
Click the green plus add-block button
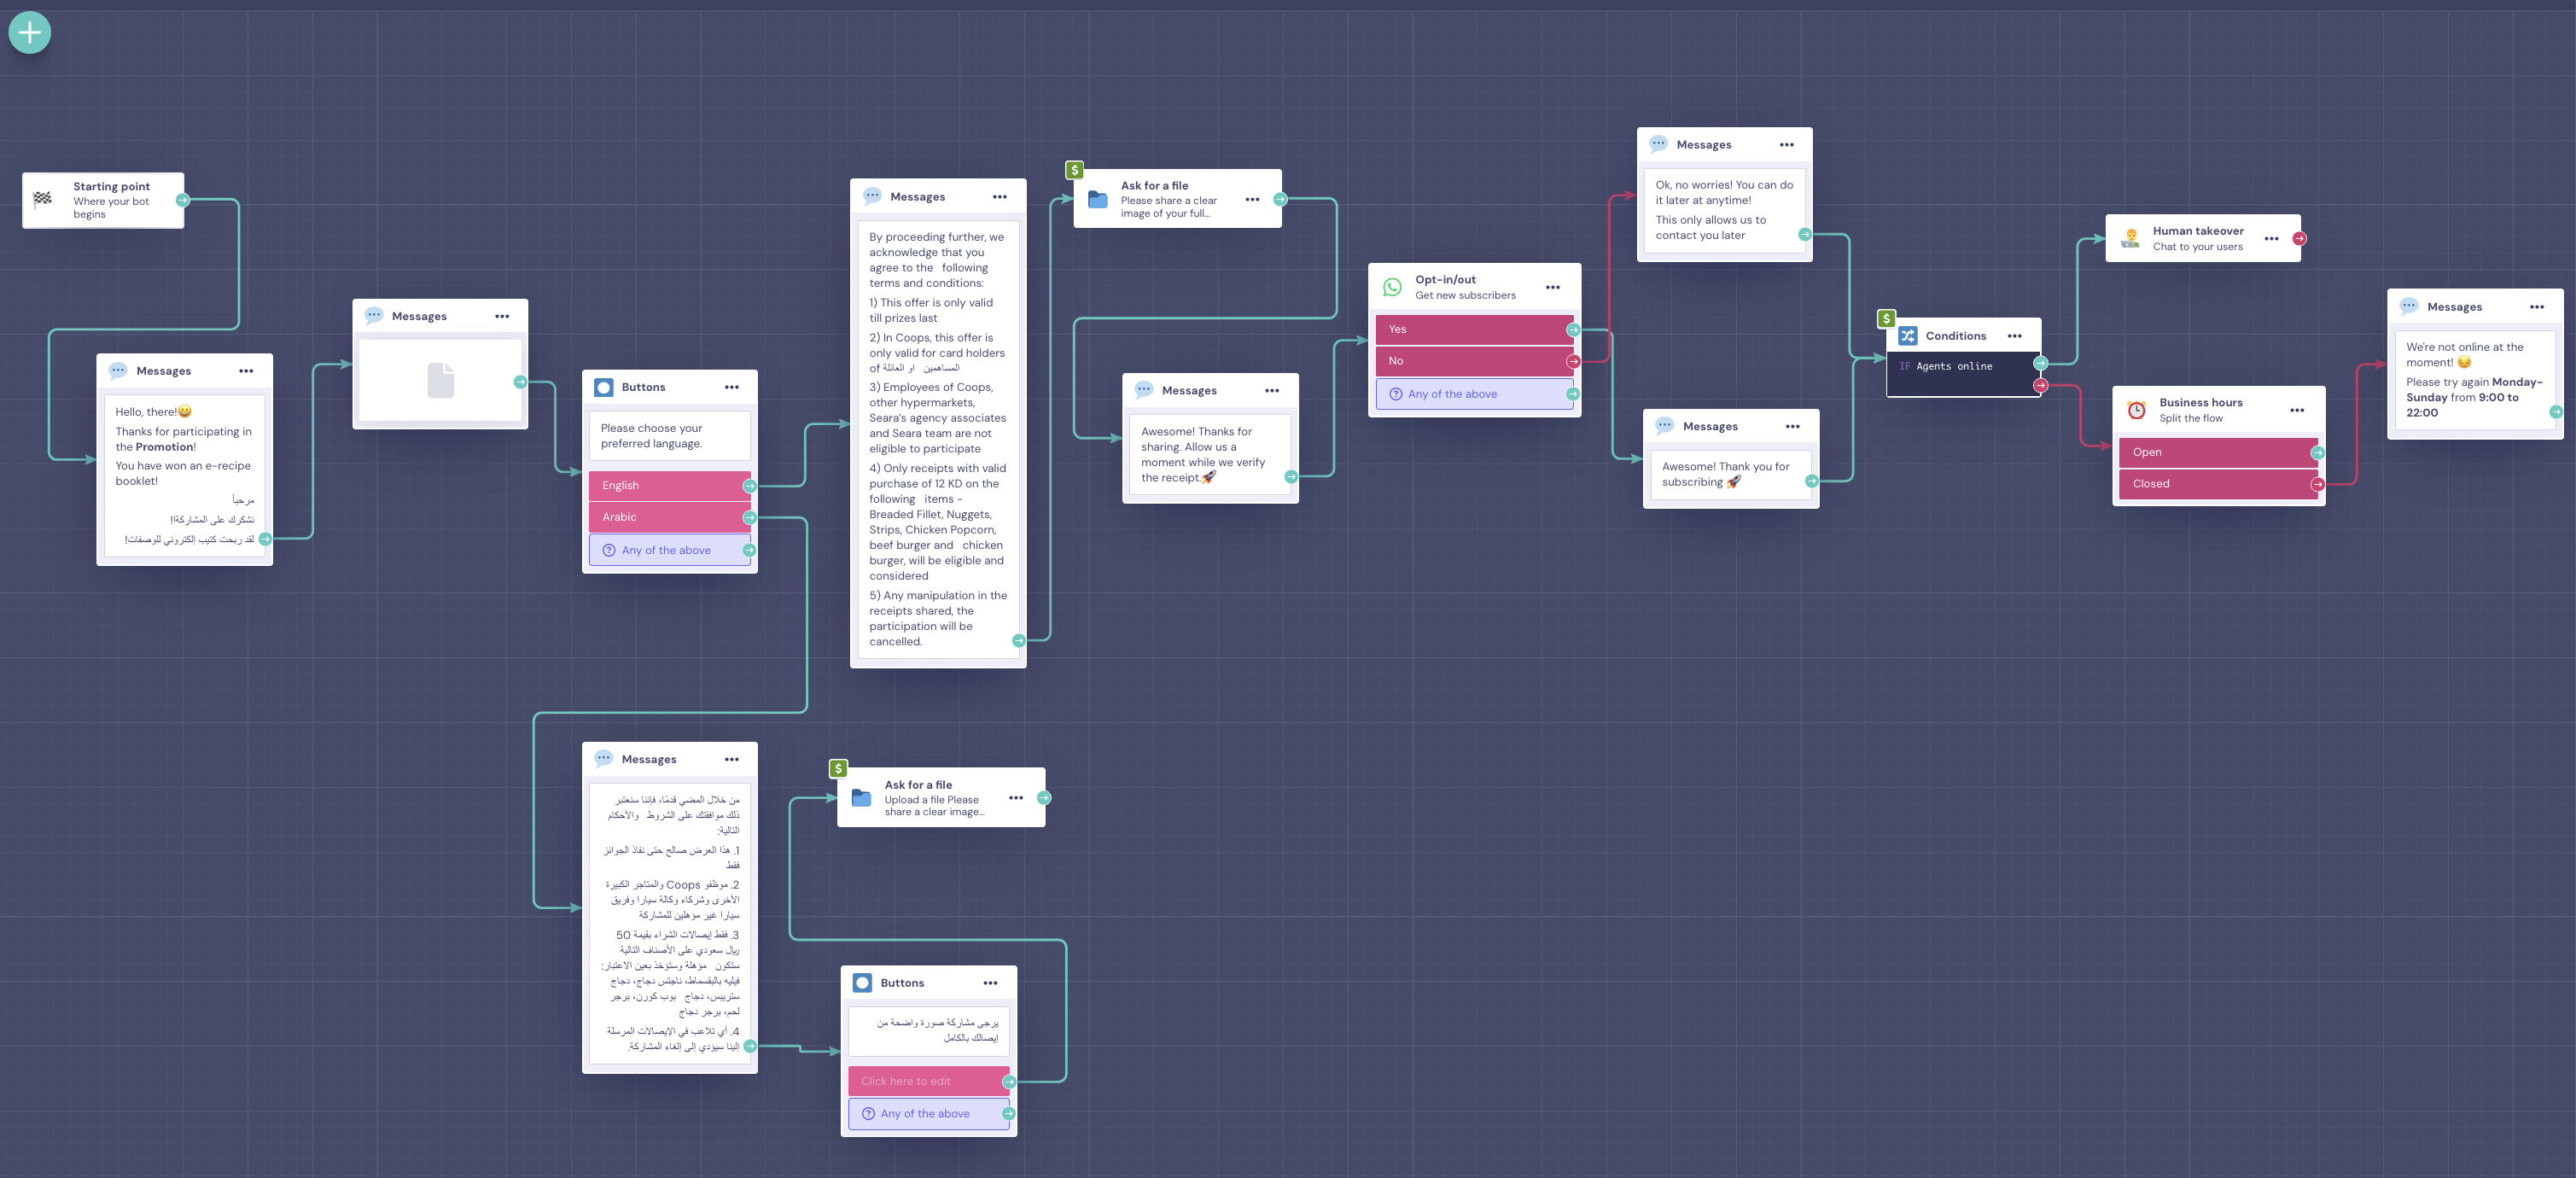30,33
